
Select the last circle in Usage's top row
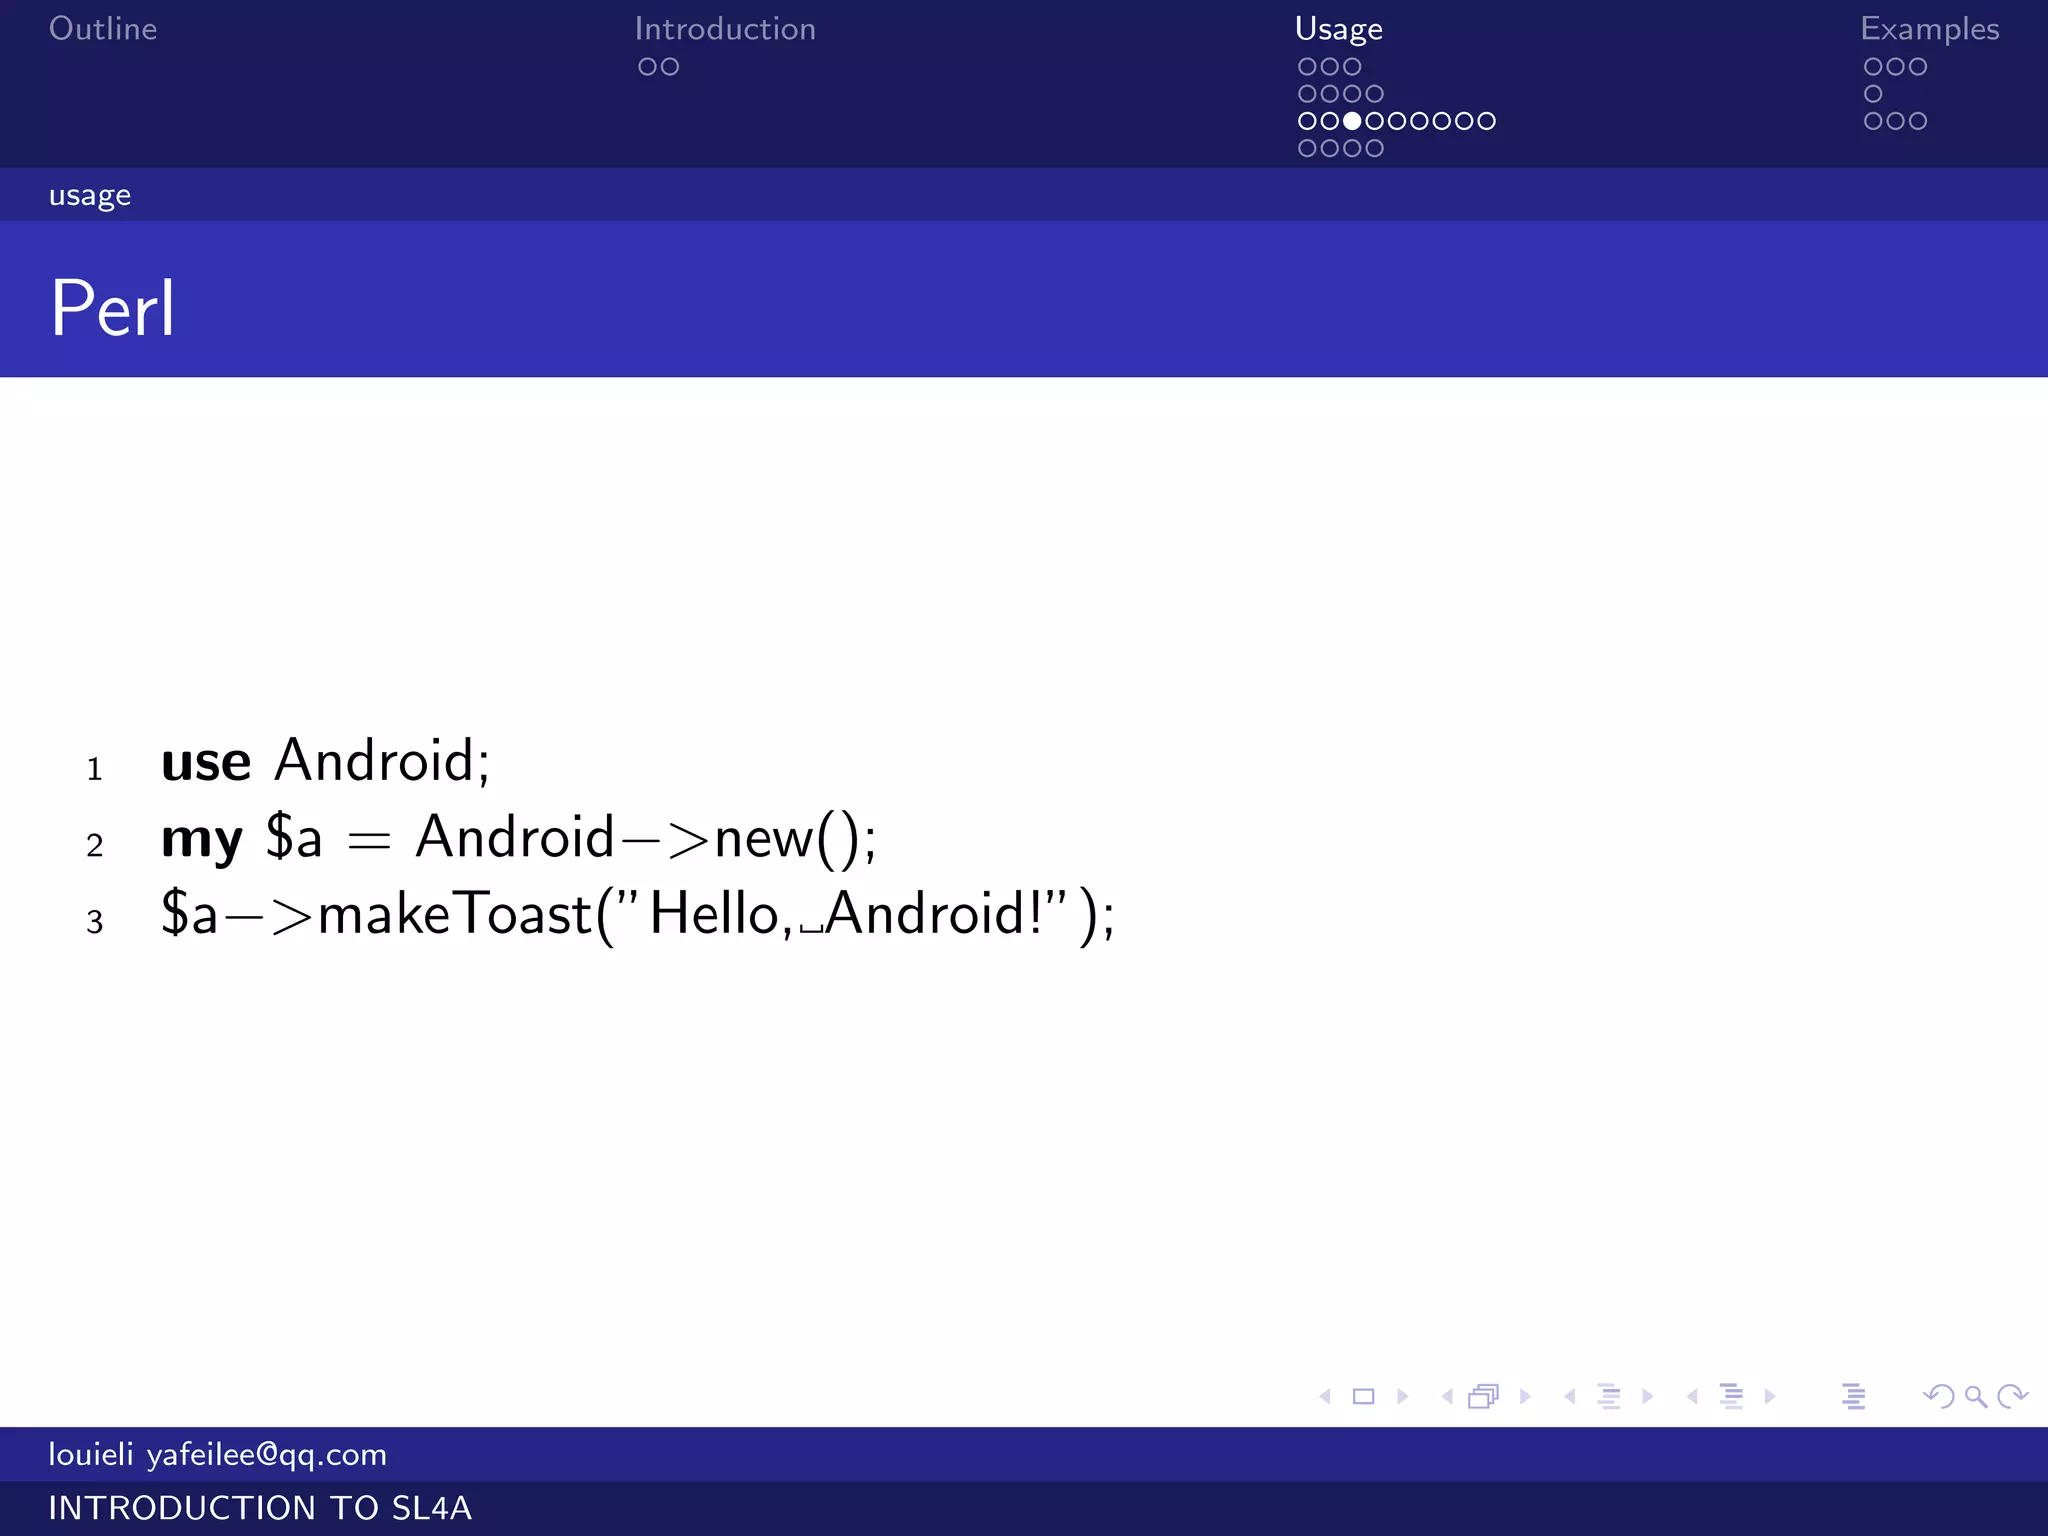1352,67
